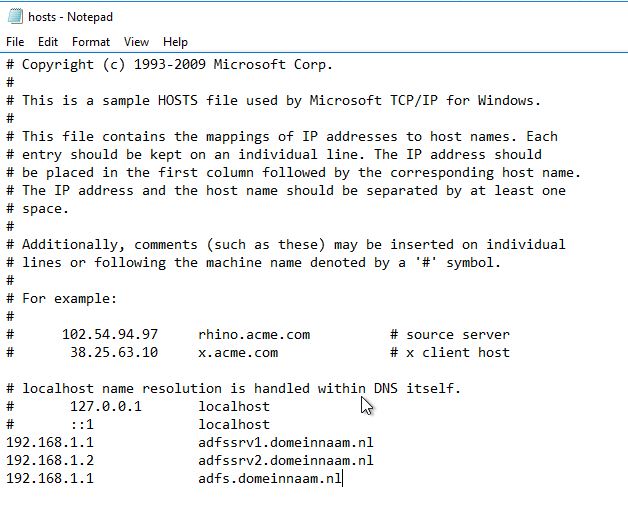This screenshot has width=628, height=514.
Task: Click the Notepad icon in title bar
Action: 15,17
